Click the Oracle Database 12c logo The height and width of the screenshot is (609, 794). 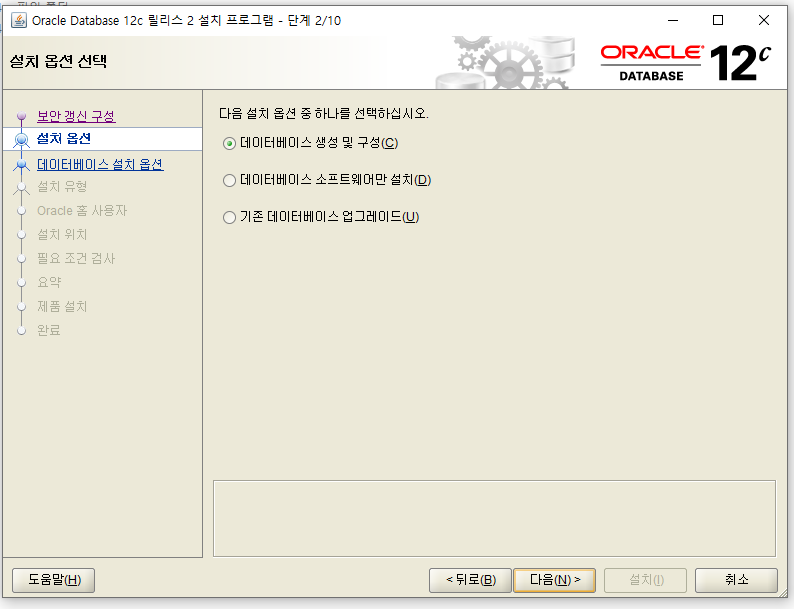click(686, 63)
